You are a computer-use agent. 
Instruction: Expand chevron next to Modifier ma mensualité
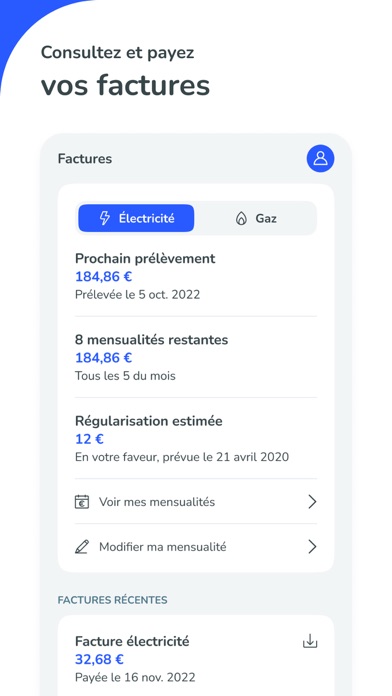(313, 547)
